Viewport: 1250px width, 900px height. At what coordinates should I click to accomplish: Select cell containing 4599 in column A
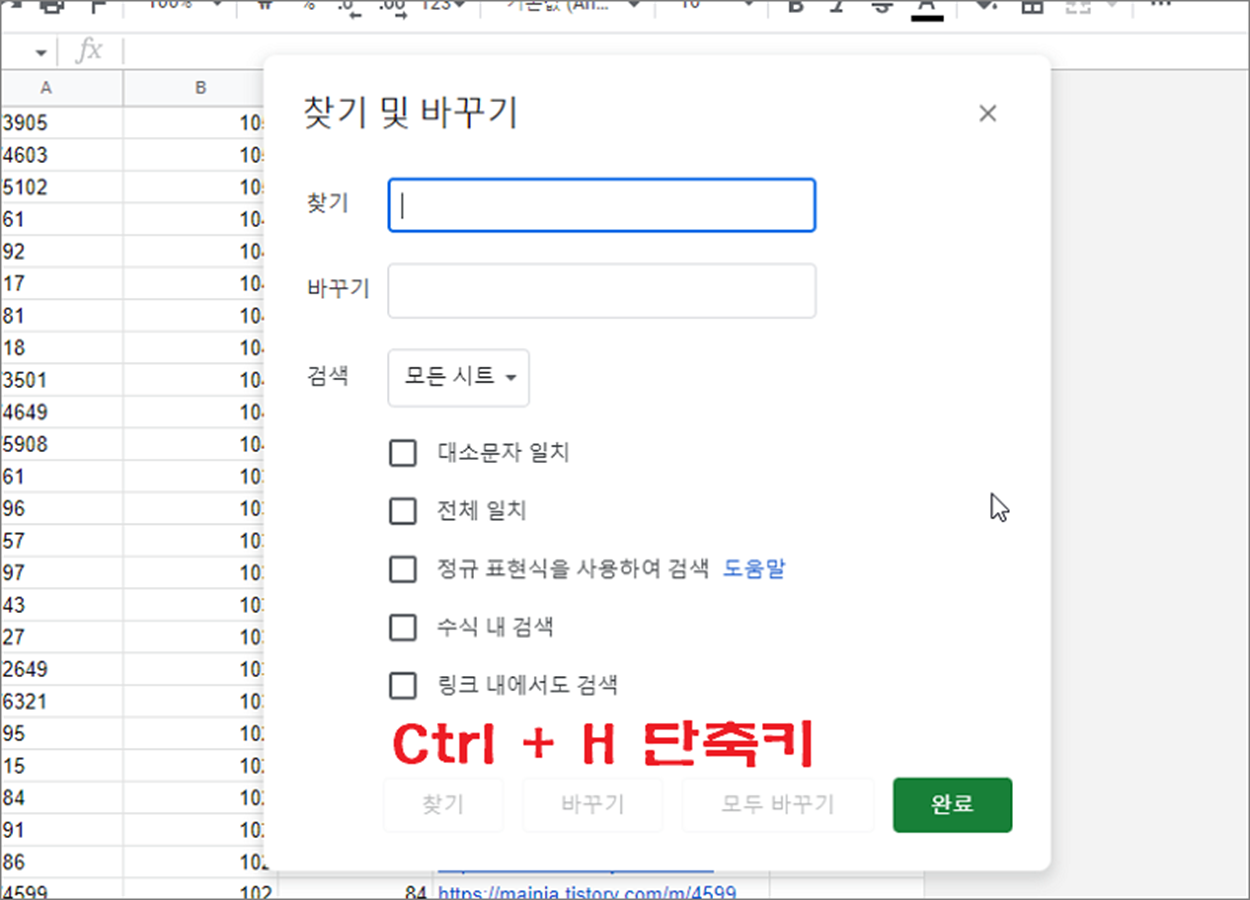(62, 889)
